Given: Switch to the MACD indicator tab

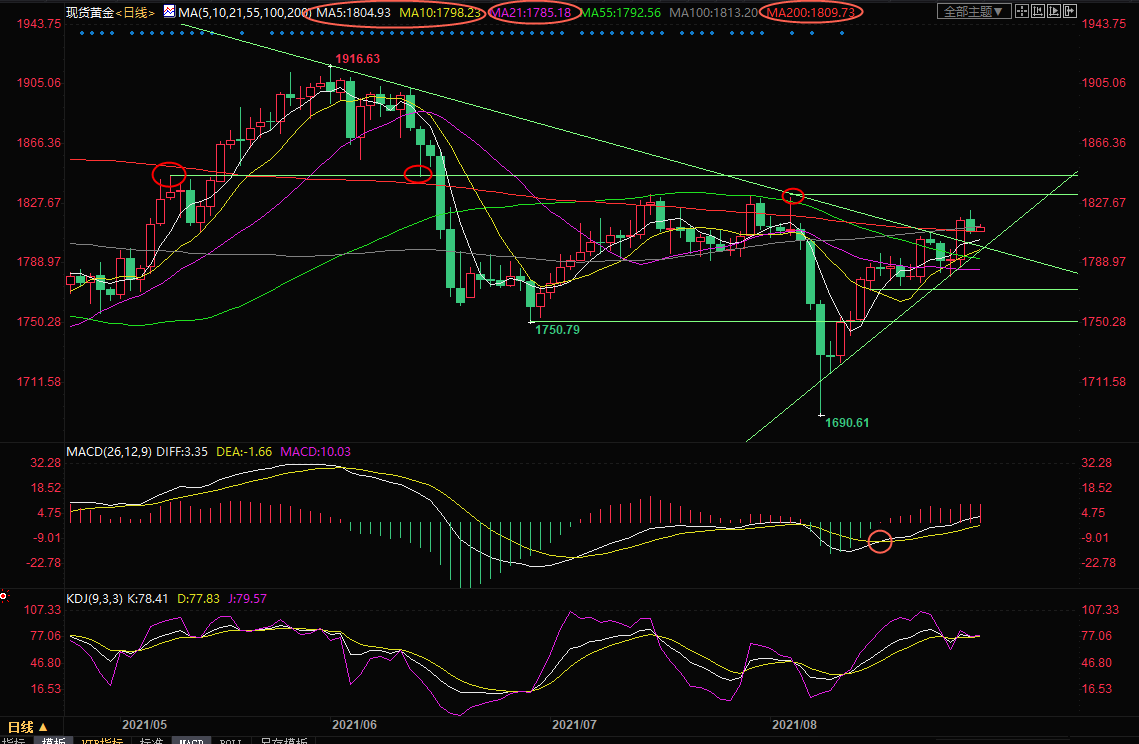Looking at the screenshot, I should pyautogui.click(x=190, y=741).
